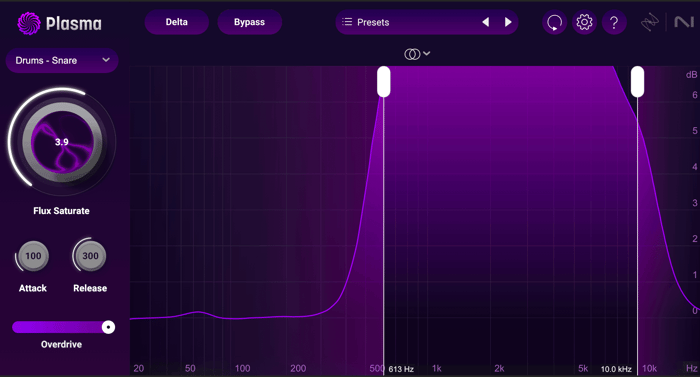Load the previous preset with the left arrow

pos(486,22)
